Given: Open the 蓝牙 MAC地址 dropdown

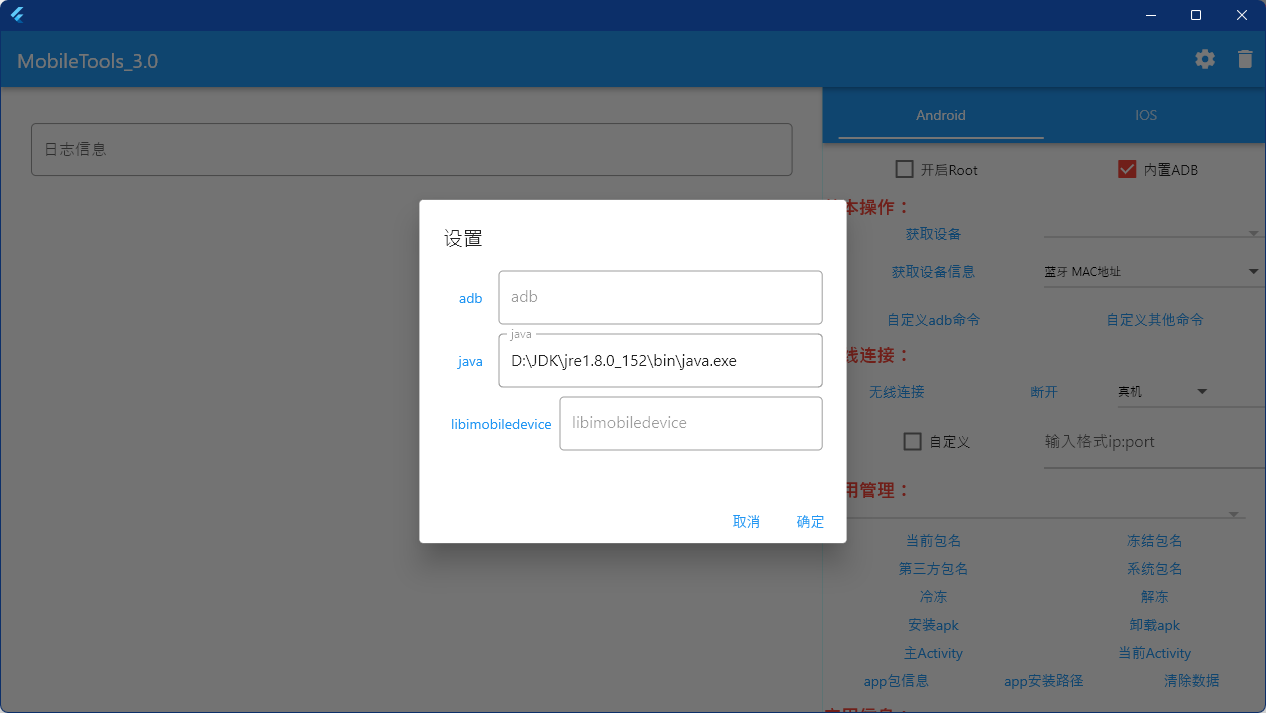Looking at the screenshot, I should (1154, 271).
